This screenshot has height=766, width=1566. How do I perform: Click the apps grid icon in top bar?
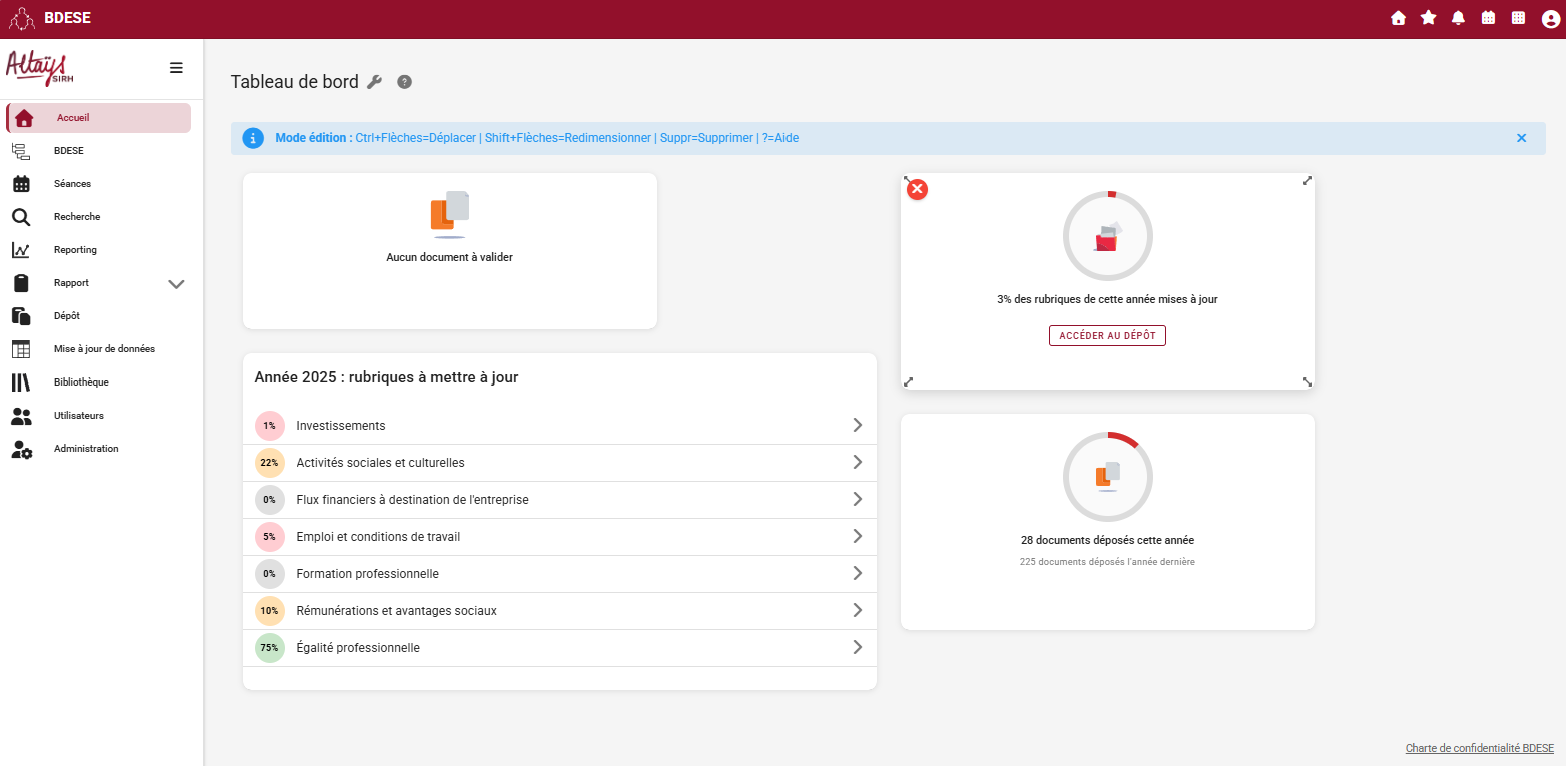[x=1518, y=18]
